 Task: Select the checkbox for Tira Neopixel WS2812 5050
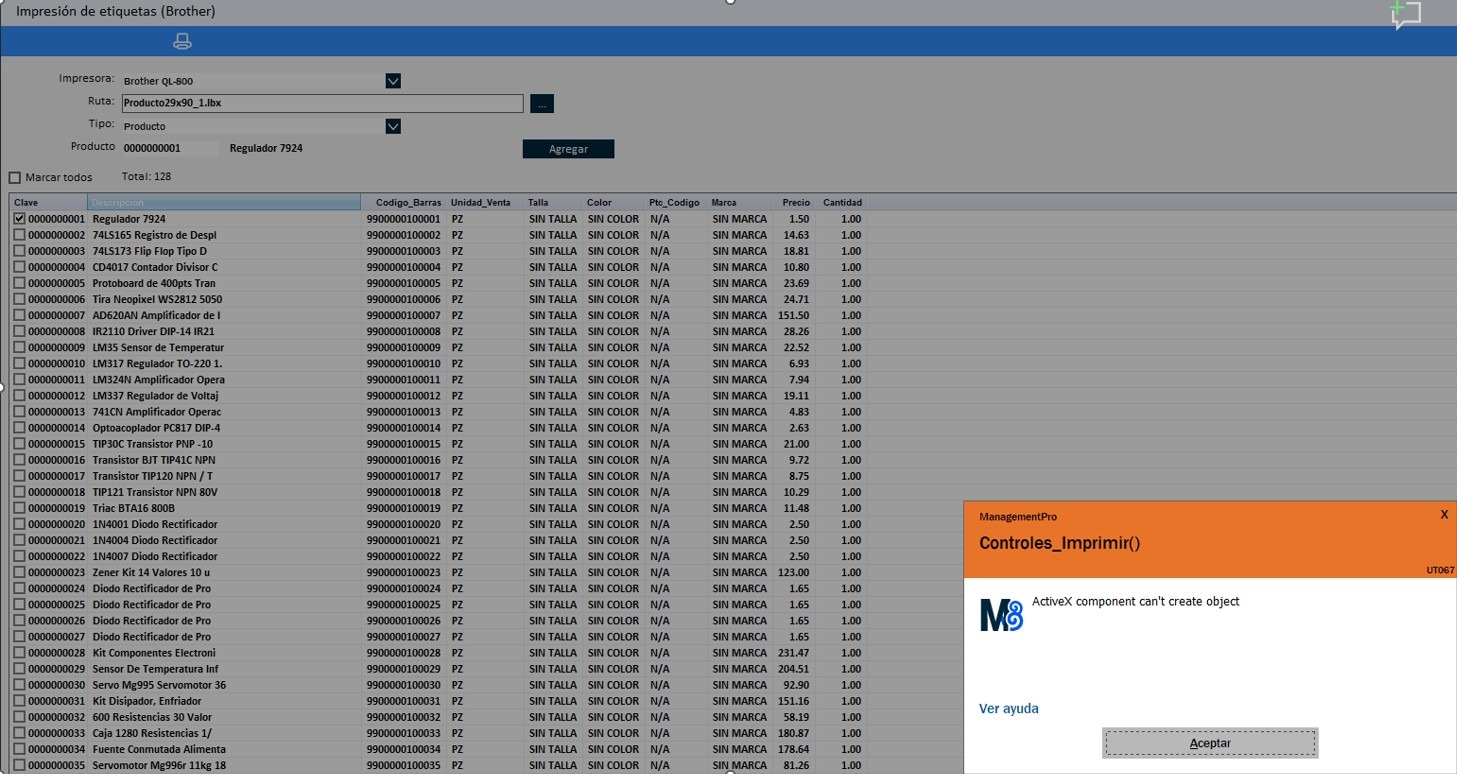(19, 299)
